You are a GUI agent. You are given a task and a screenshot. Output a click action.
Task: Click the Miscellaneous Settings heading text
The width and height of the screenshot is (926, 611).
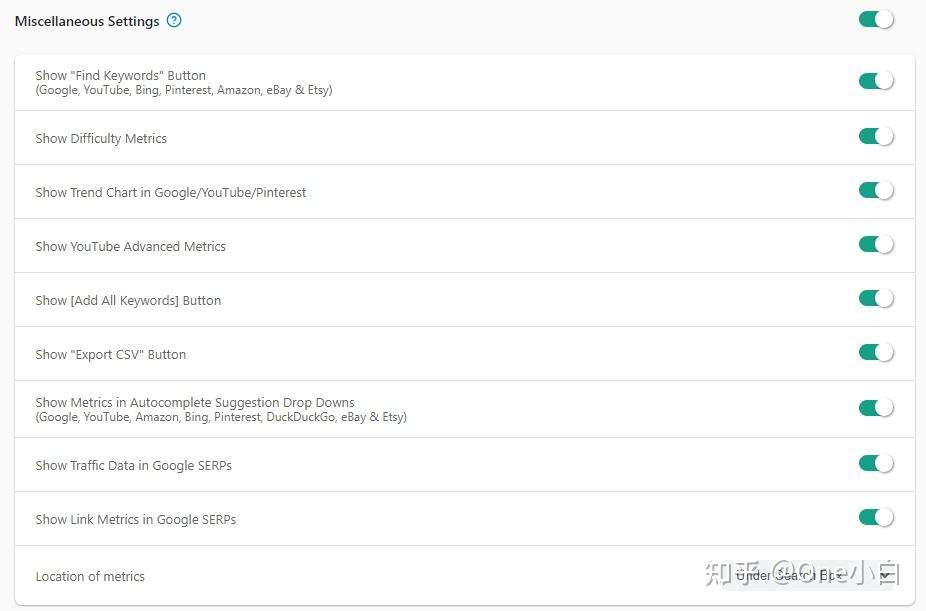click(x=87, y=21)
